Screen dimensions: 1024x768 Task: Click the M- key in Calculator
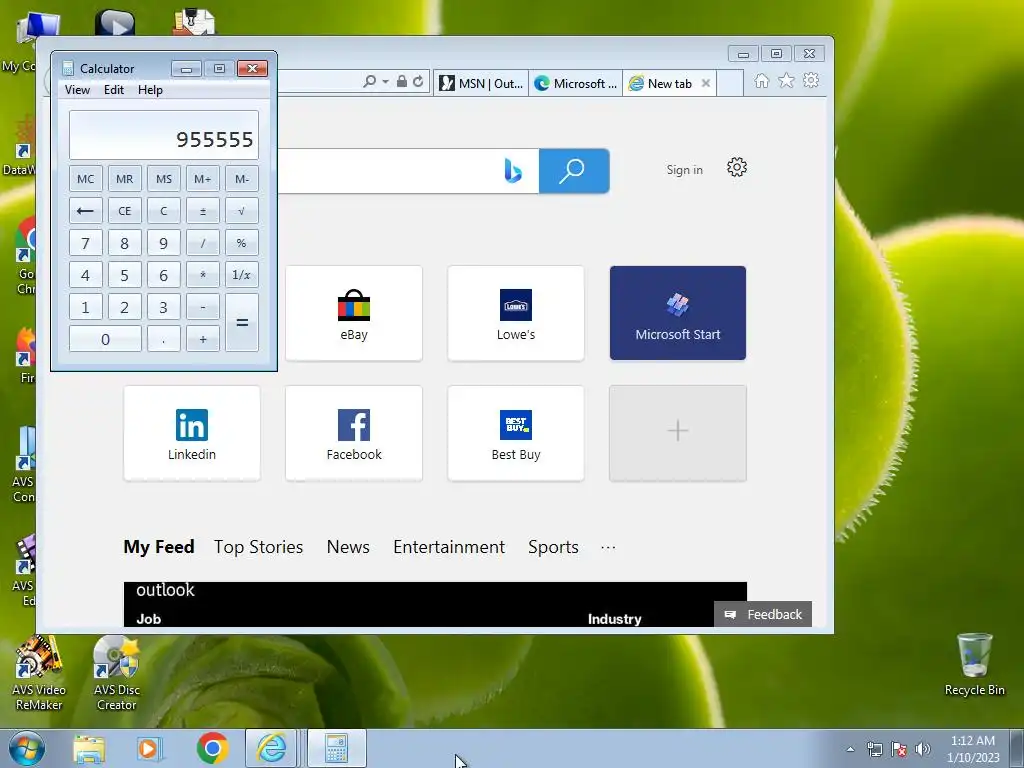point(242,179)
